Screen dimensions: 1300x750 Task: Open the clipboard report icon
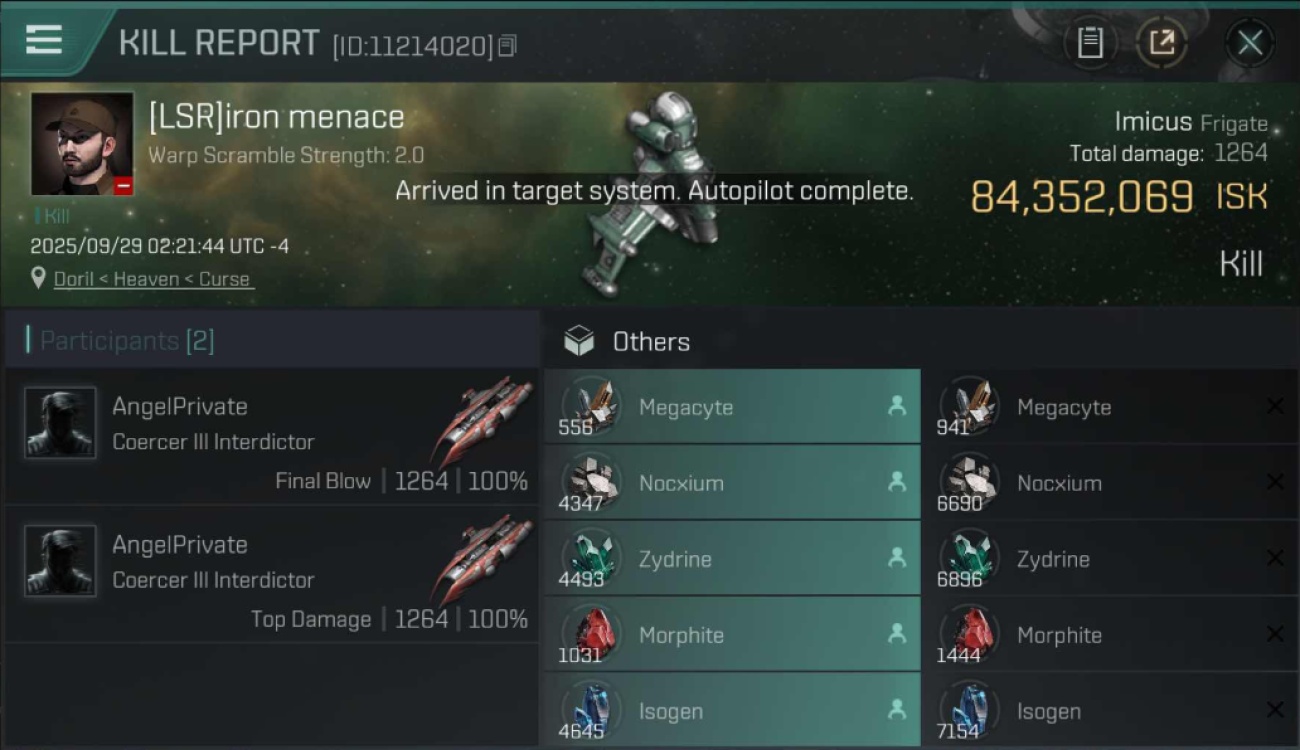tap(1089, 43)
